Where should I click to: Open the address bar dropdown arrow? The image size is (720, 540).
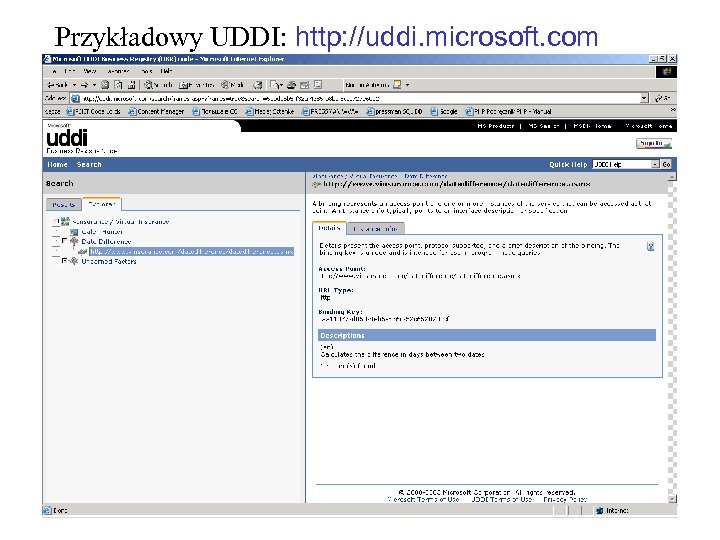click(x=644, y=98)
